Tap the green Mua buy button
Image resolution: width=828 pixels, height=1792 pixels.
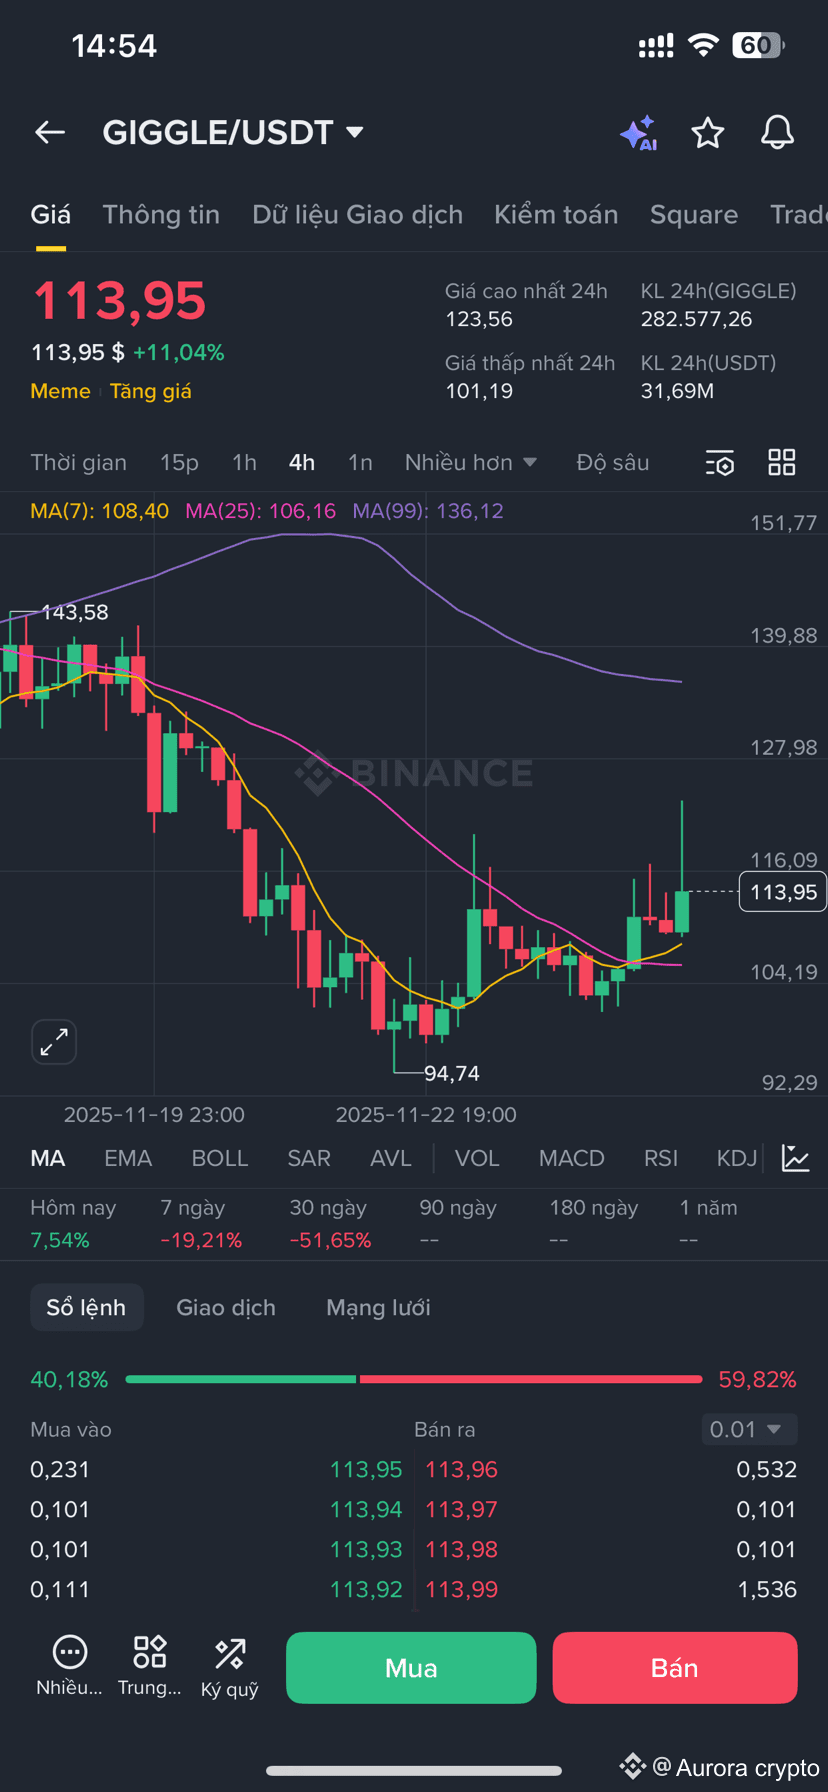click(411, 1668)
